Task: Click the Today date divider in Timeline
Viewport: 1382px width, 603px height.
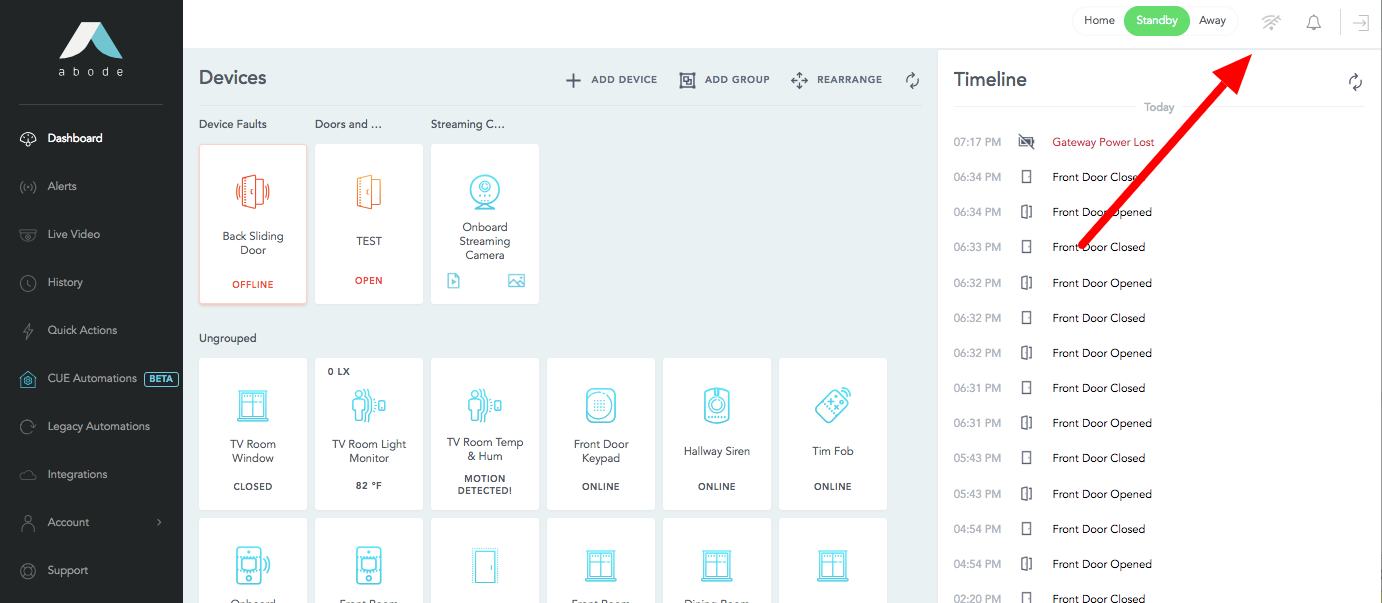Action: pos(1159,107)
